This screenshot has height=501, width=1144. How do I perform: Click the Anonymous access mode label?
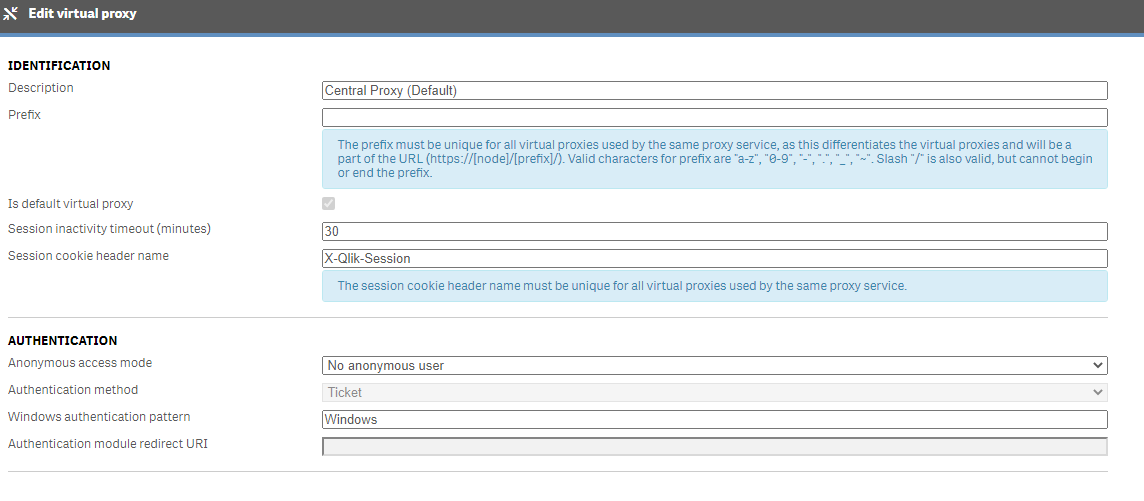coord(80,363)
